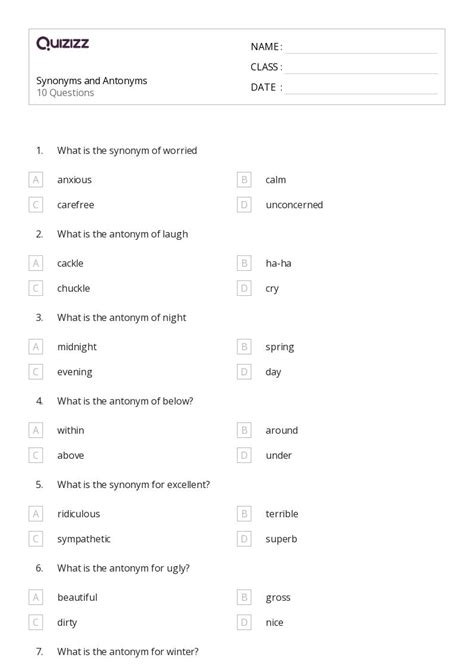Check box A beside beautiful
The image size is (474, 670).
click(x=35, y=597)
